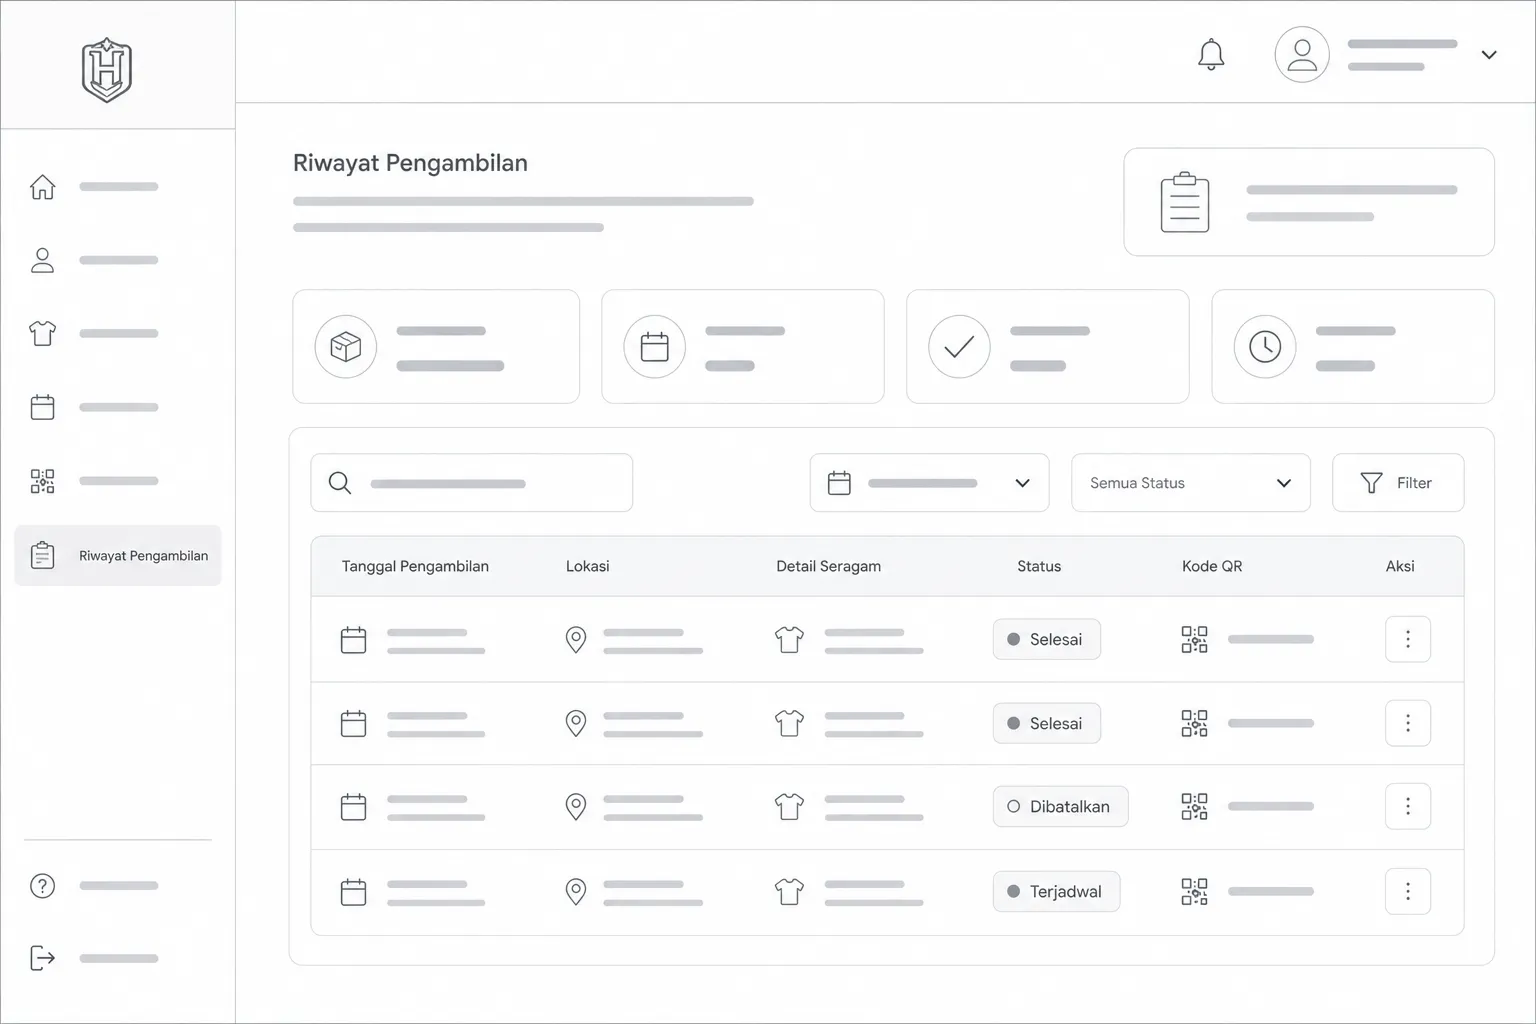
Task: Open uniforms via sidebar t-shirt icon
Action: point(42,333)
